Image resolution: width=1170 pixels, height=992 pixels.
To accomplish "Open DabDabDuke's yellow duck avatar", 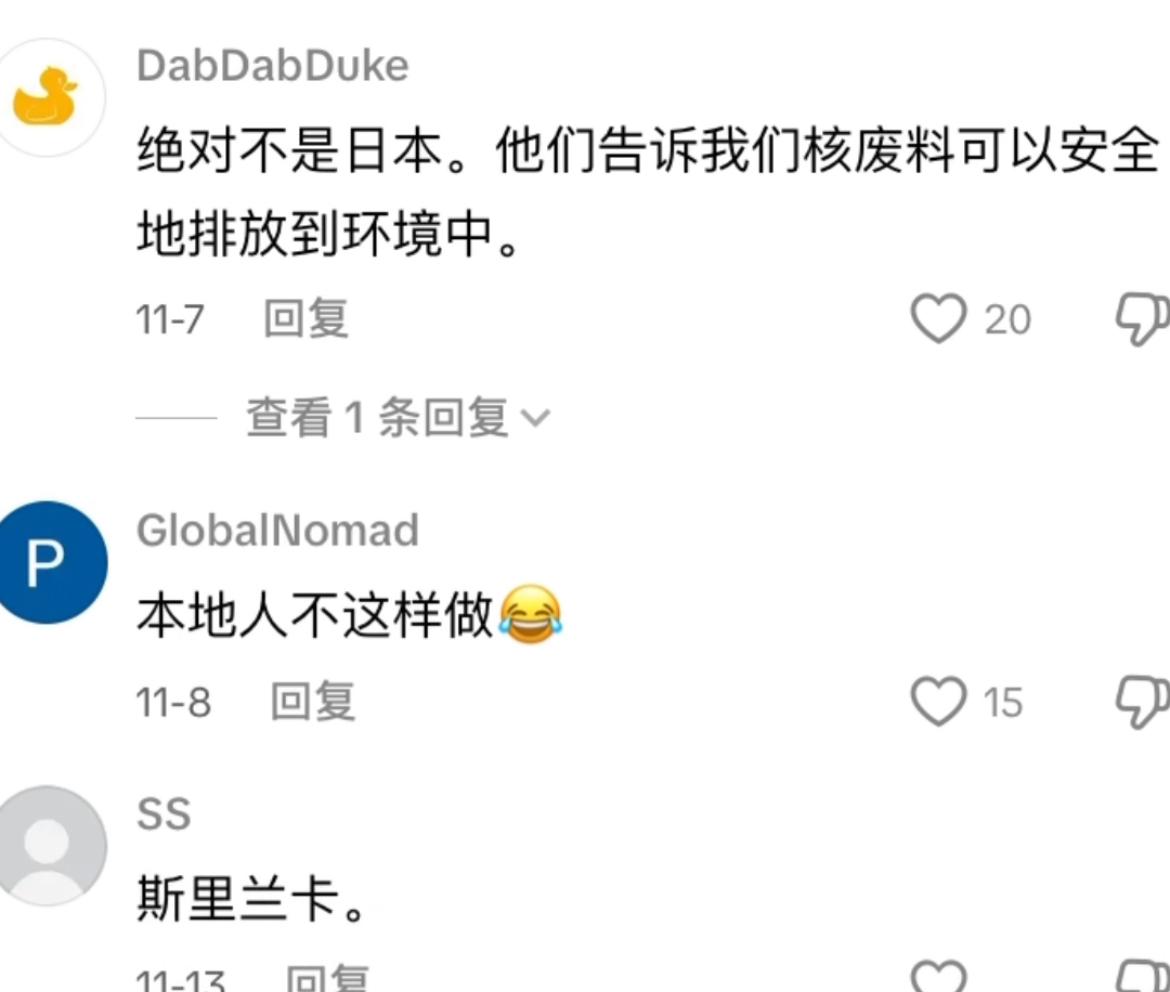I will 46,98.
